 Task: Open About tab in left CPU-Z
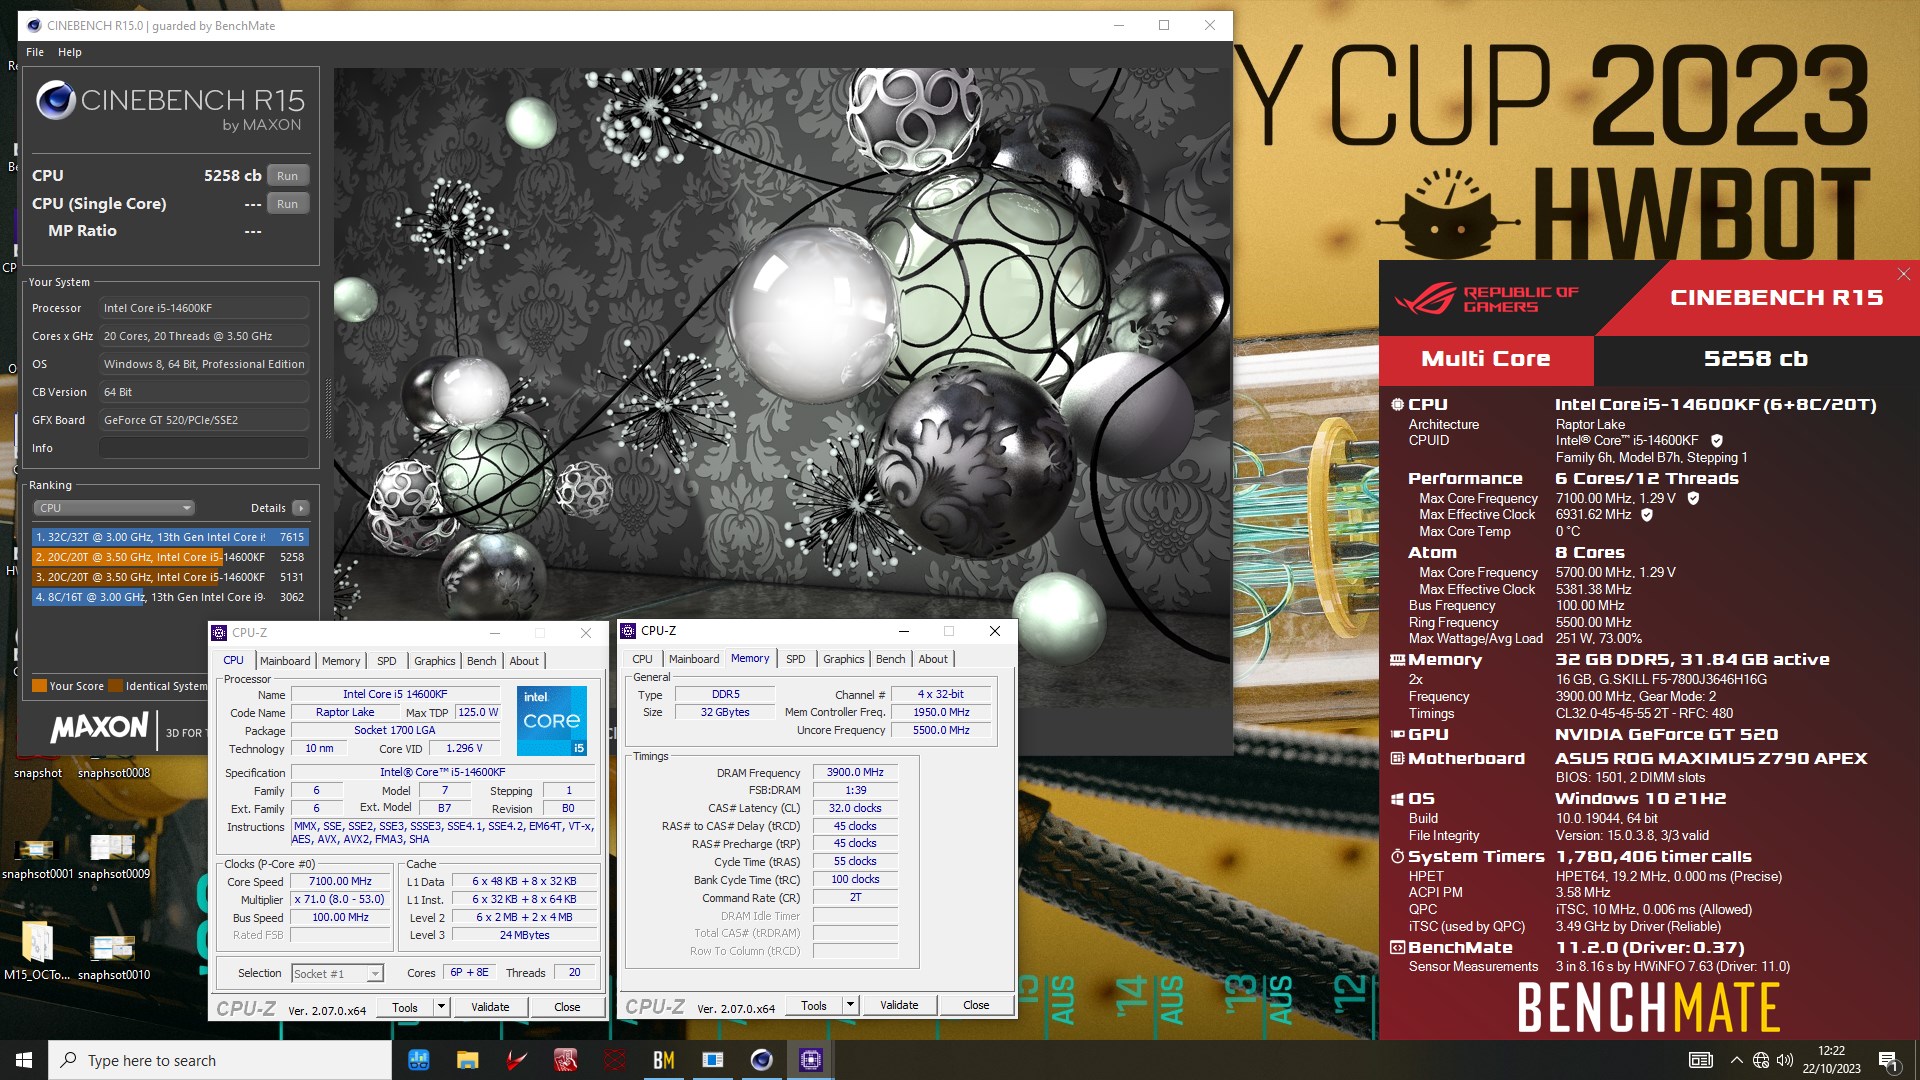524,661
